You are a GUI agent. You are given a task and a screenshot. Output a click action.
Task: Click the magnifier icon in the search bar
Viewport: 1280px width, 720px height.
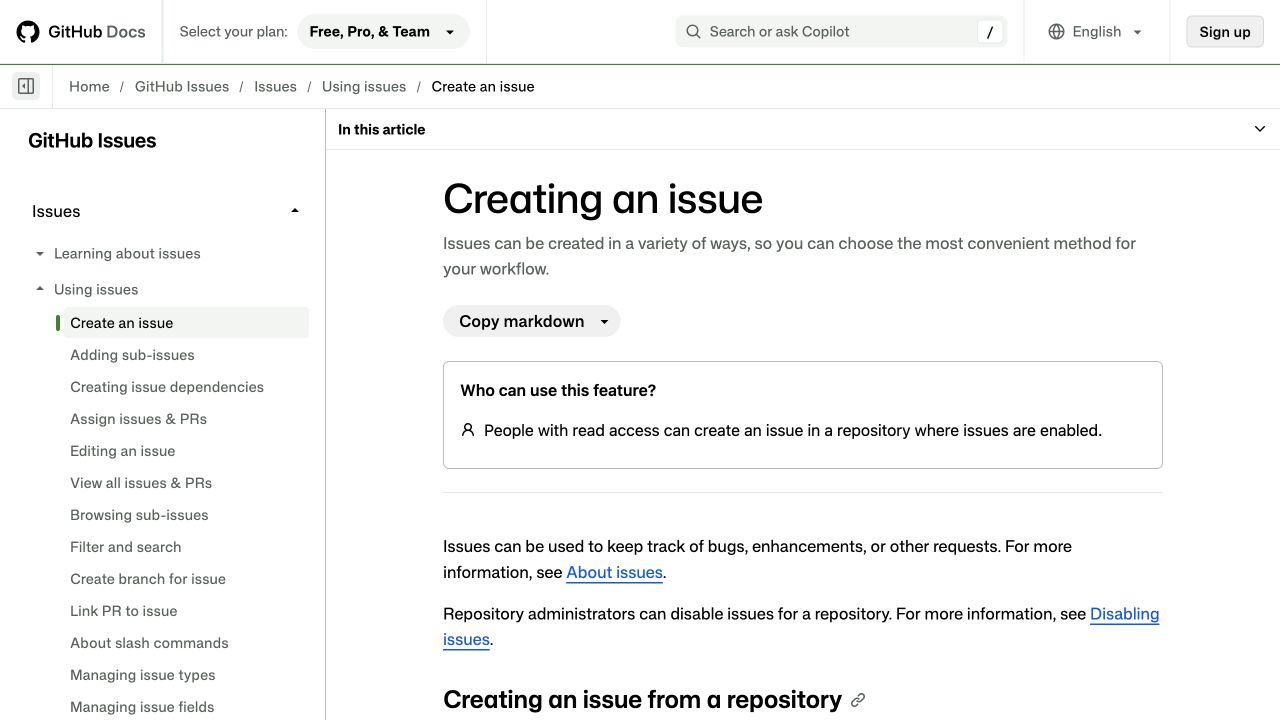[693, 32]
